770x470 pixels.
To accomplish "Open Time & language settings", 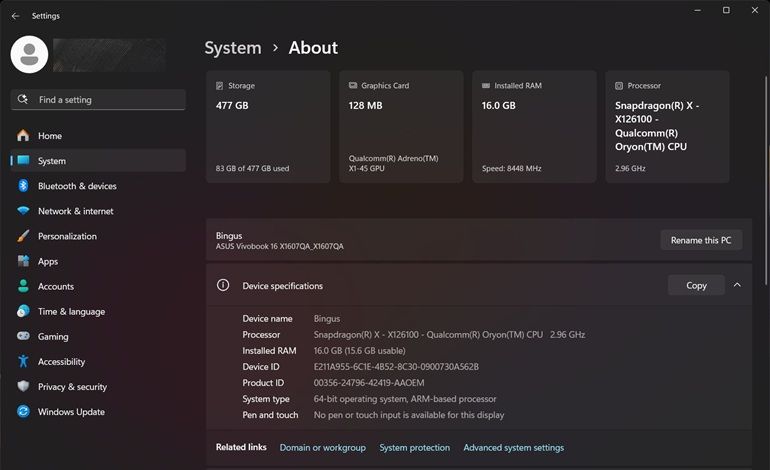I will click(98, 311).
